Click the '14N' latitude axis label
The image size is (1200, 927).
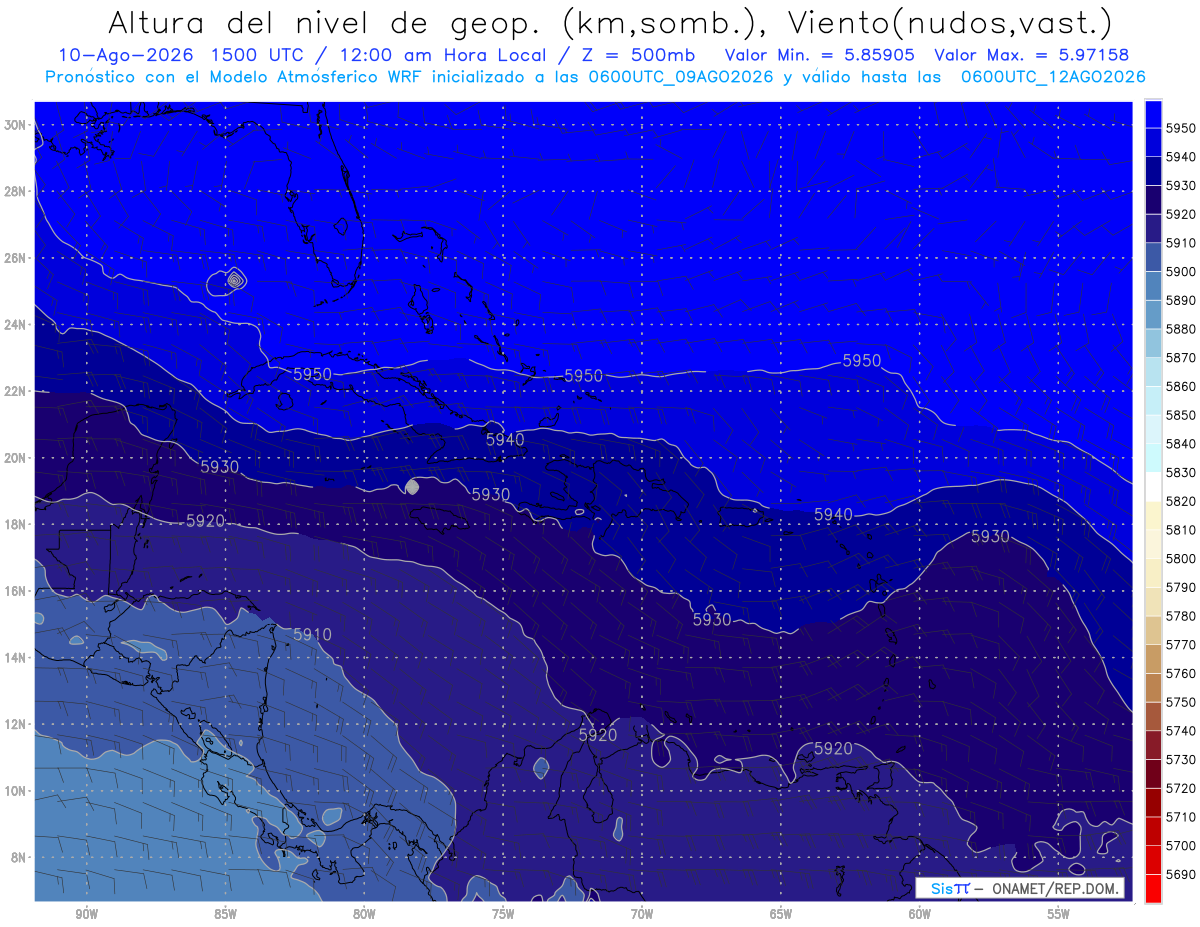tap(15, 657)
